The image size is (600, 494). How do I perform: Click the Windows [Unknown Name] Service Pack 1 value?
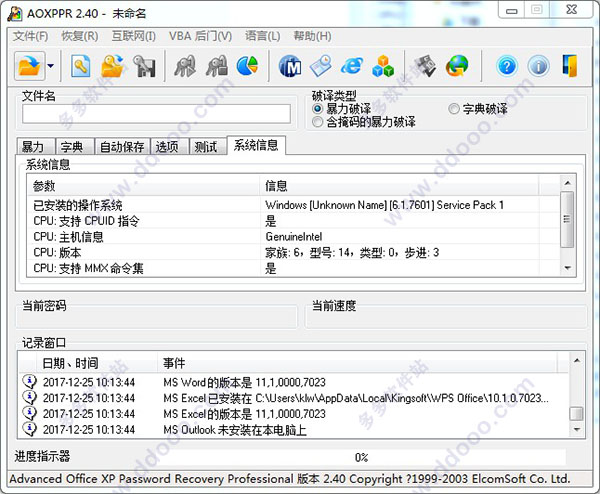[384, 205]
